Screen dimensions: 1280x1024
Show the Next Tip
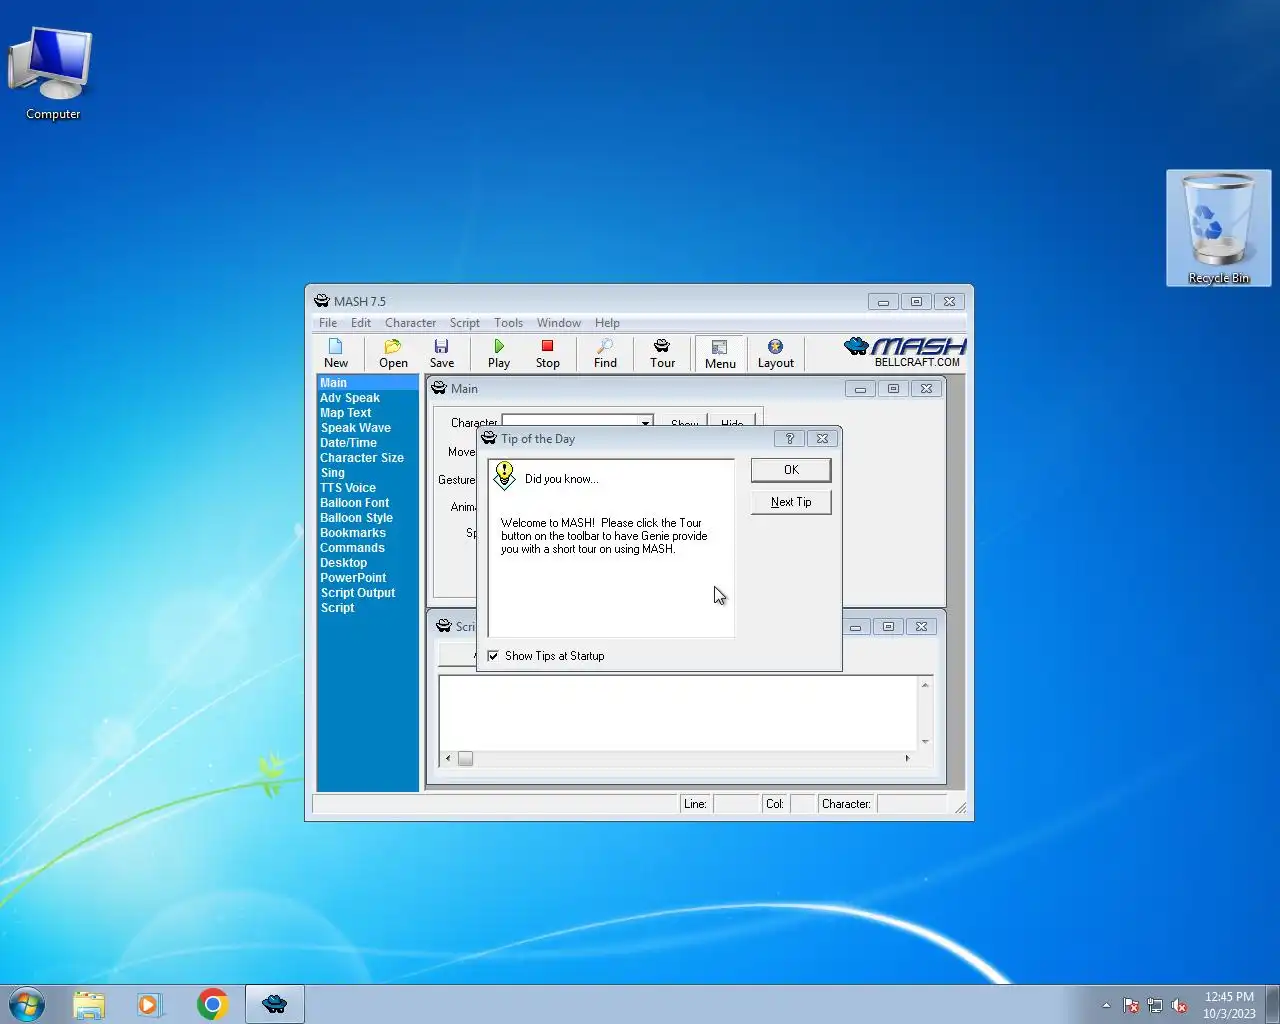point(791,502)
